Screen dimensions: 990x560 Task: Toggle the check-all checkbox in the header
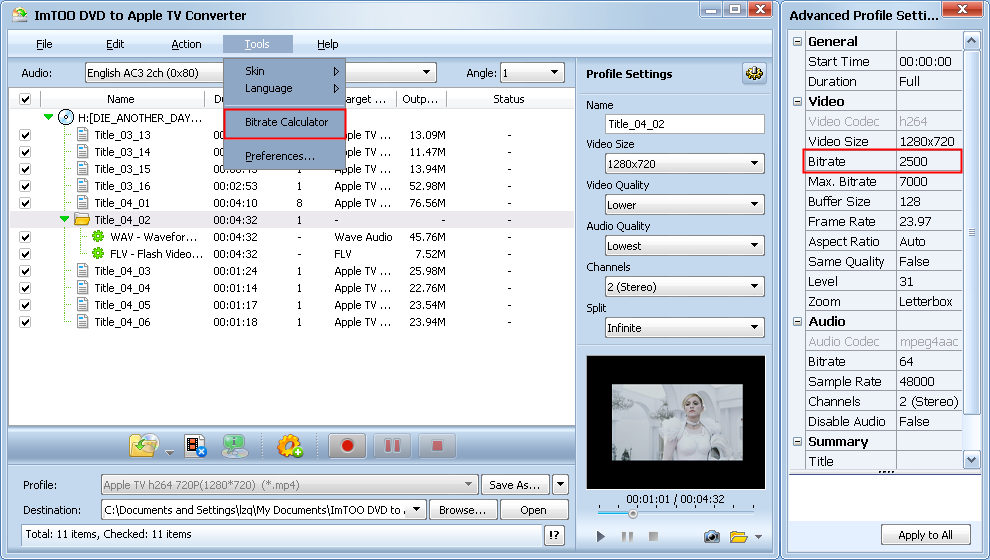(25, 99)
